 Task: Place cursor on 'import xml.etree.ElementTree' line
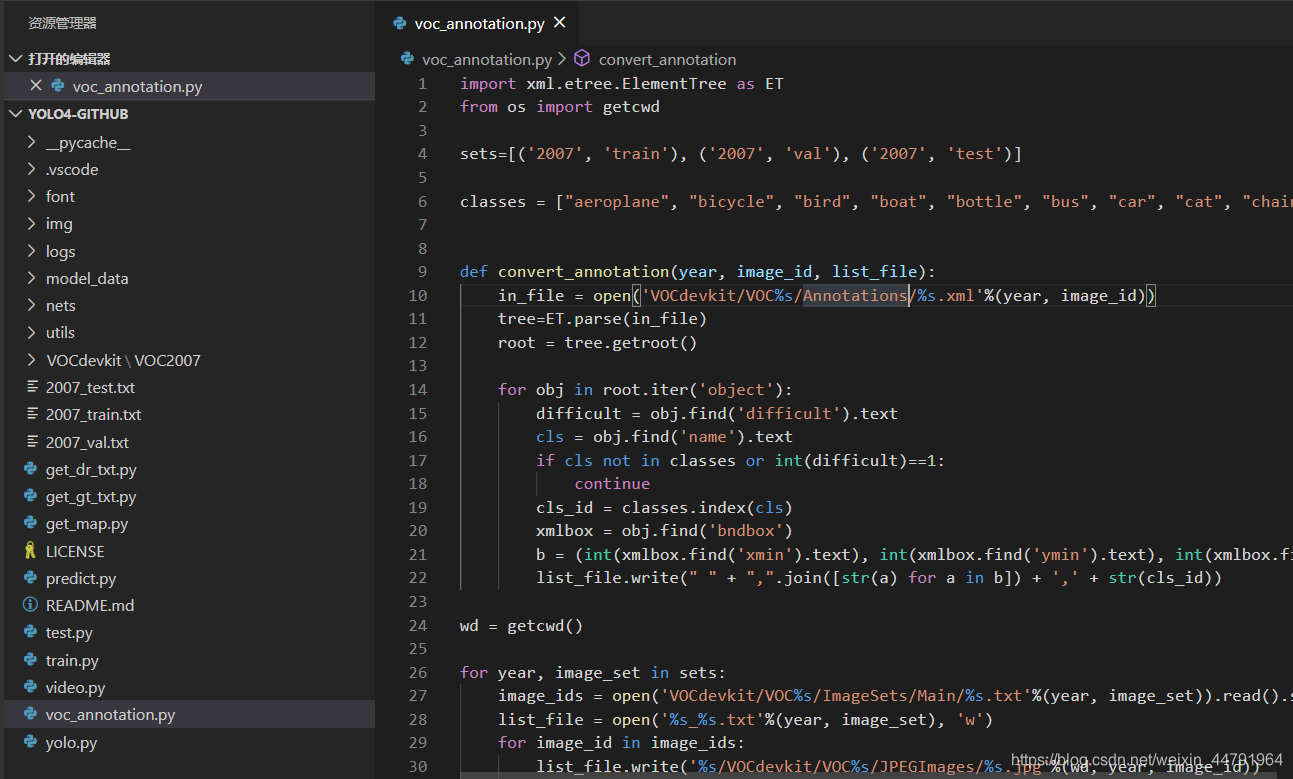[622, 84]
